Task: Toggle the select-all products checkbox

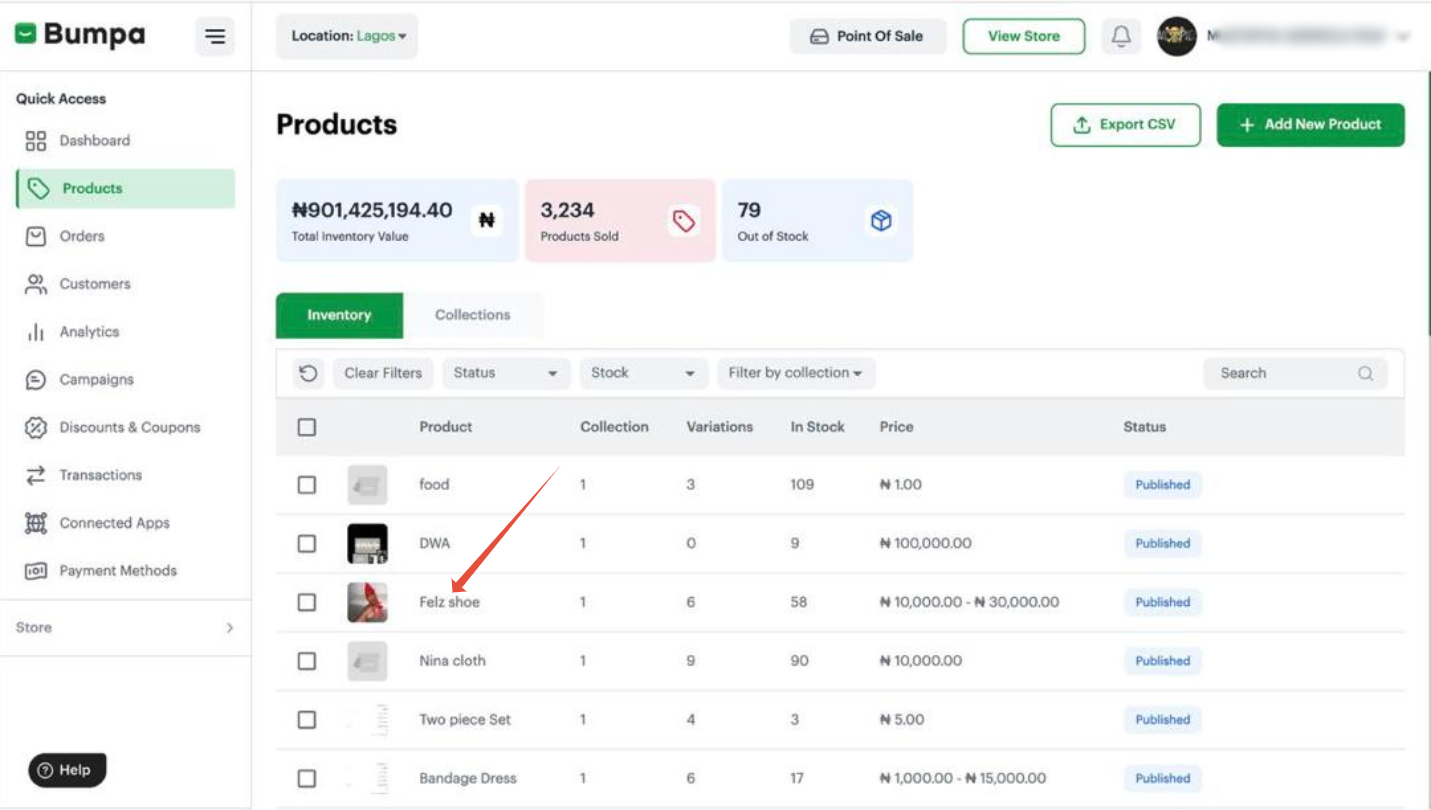Action: [x=307, y=427]
